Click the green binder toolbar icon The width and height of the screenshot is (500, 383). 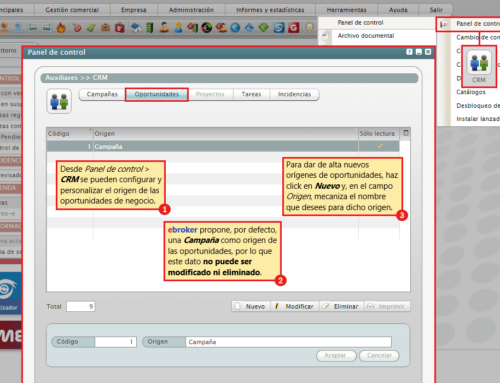point(150,28)
